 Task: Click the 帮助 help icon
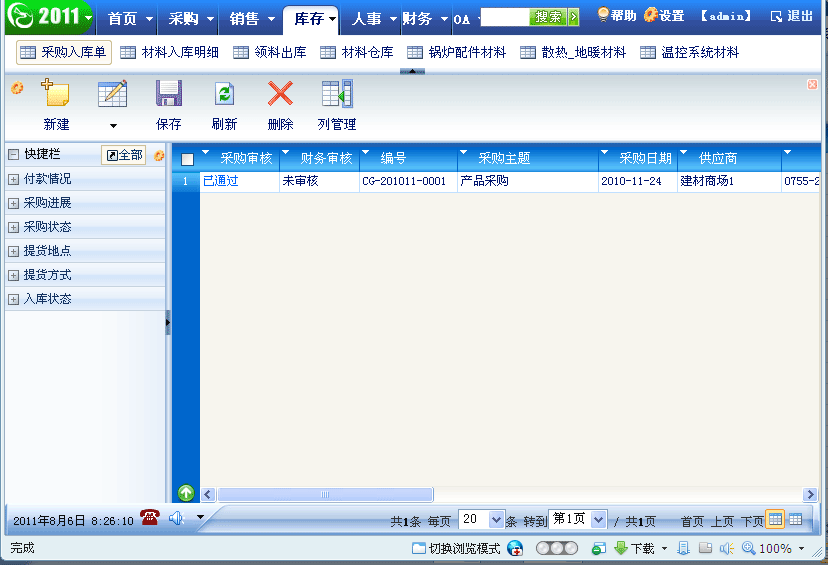[x=603, y=15]
